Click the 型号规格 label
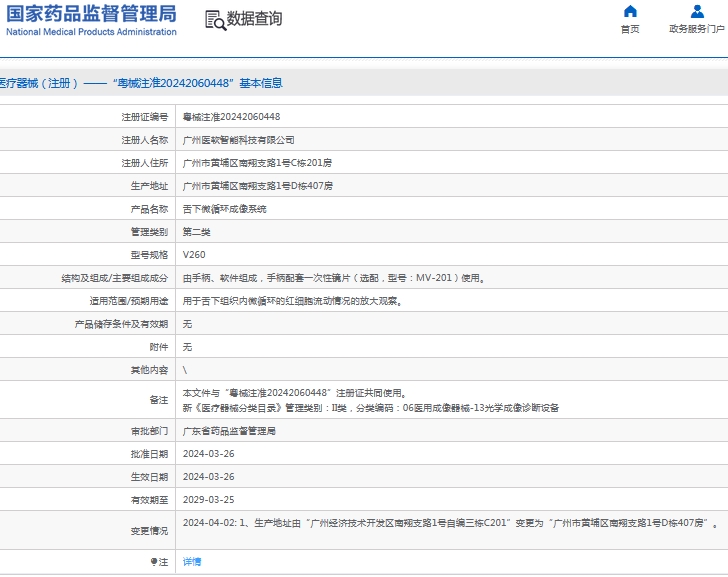This screenshot has width=728, height=577. pos(149,255)
